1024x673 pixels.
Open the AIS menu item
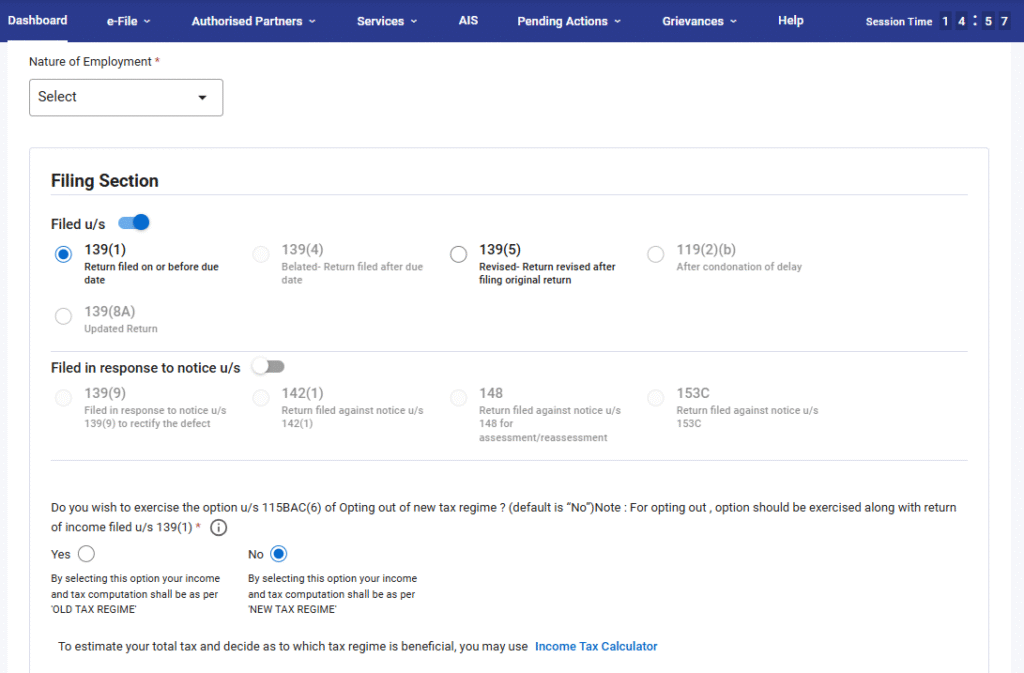click(468, 20)
